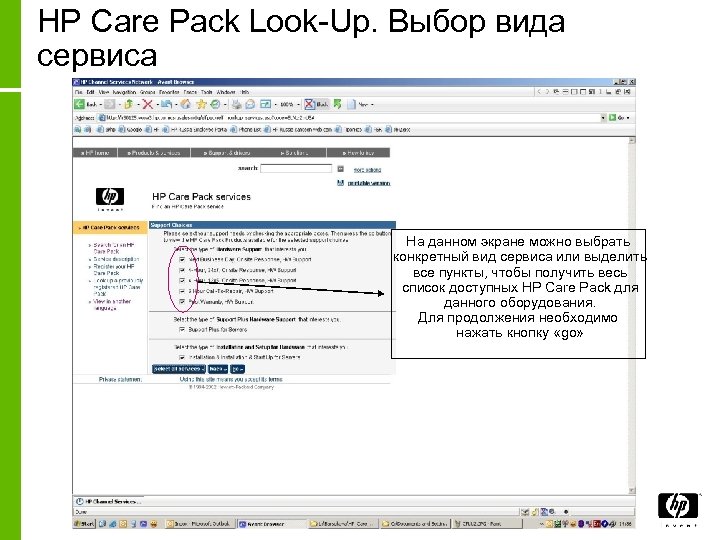Click the Mail envelope icon
Screen dimensions: 720x540
click(x=250, y=105)
